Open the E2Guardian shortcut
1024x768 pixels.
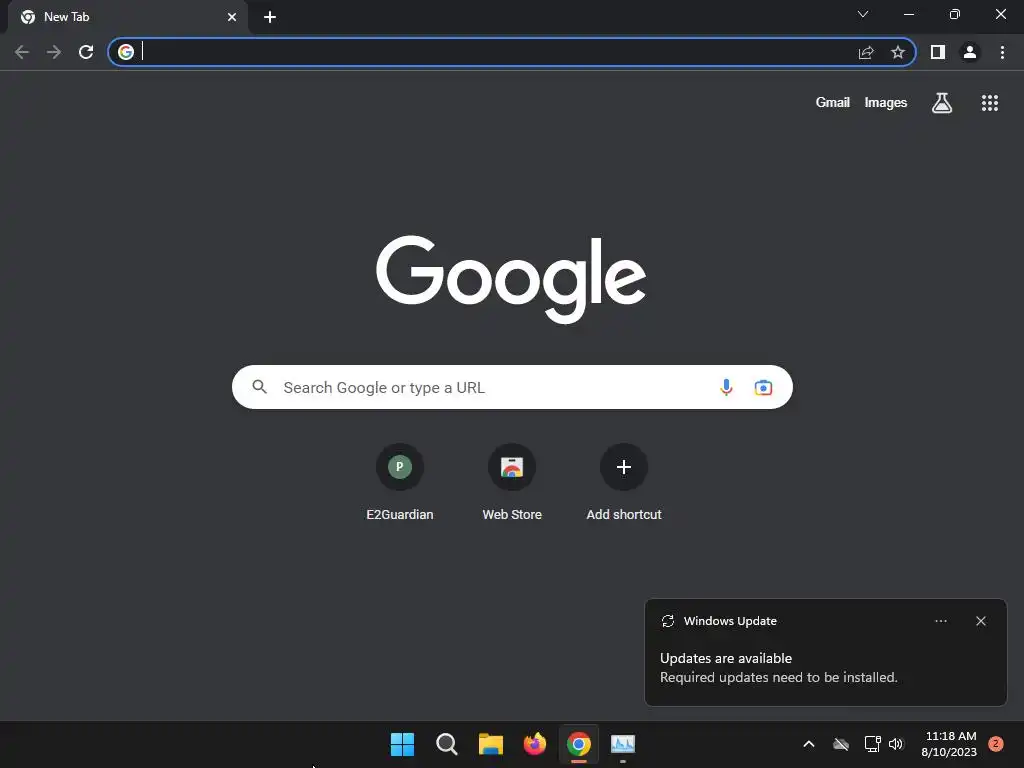tap(400, 482)
